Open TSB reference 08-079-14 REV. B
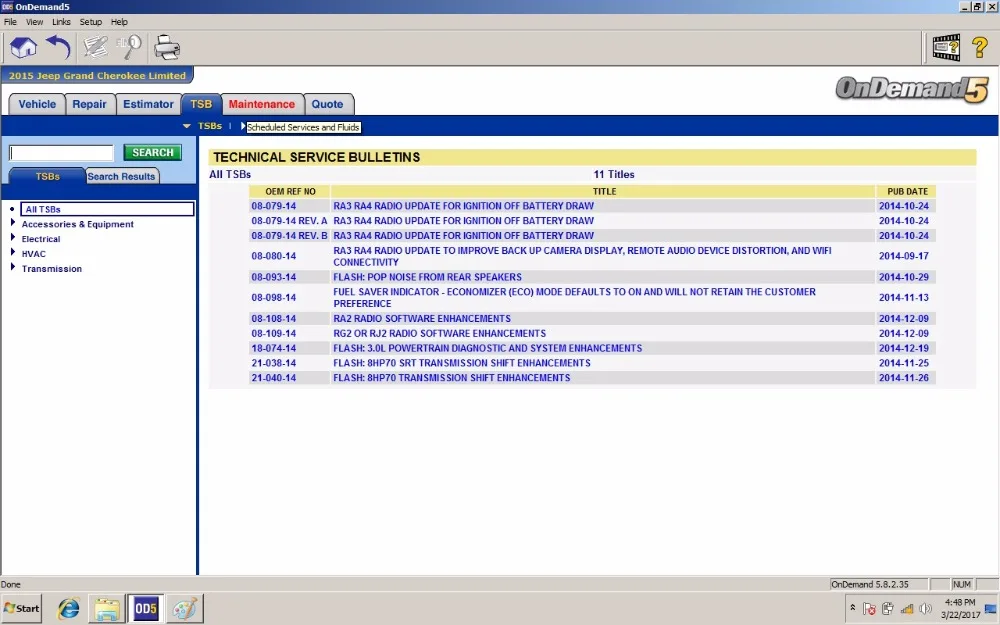1000x625 pixels. coord(289,235)
